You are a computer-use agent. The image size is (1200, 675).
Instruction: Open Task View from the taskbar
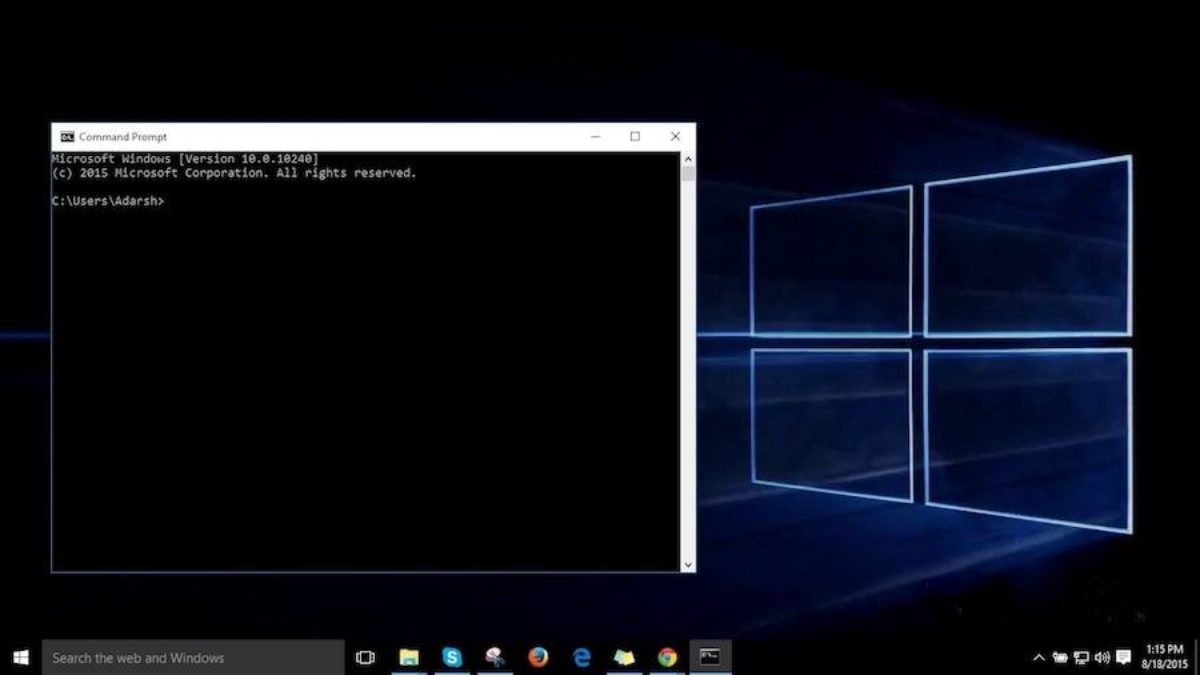(365, 657)
